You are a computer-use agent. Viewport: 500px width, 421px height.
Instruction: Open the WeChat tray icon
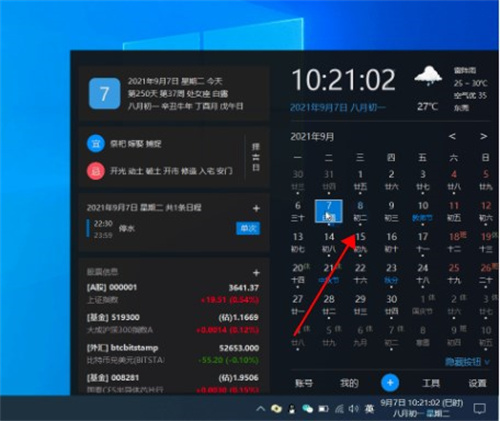tap(307, 408)
